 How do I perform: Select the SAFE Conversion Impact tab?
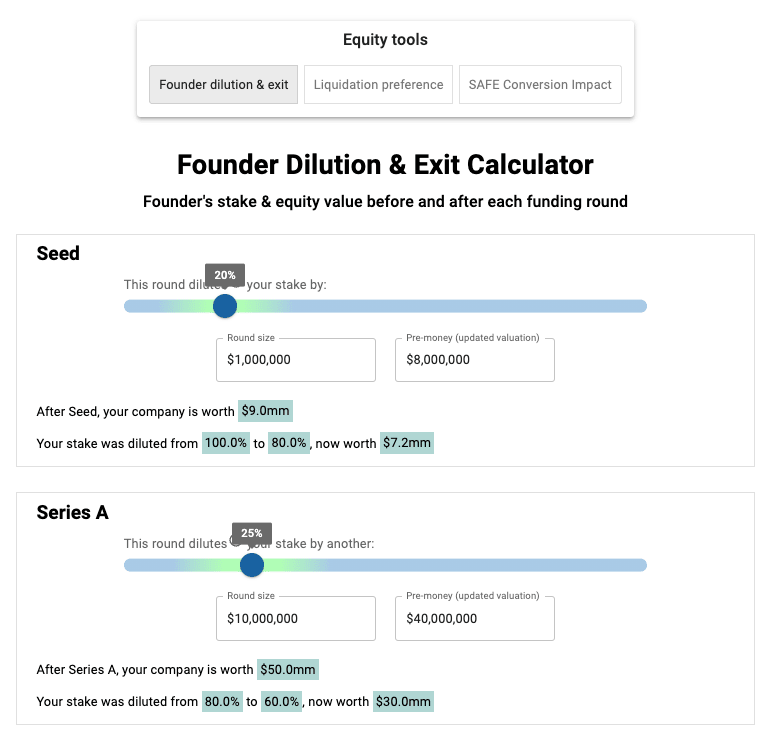[x=540, y=85]
